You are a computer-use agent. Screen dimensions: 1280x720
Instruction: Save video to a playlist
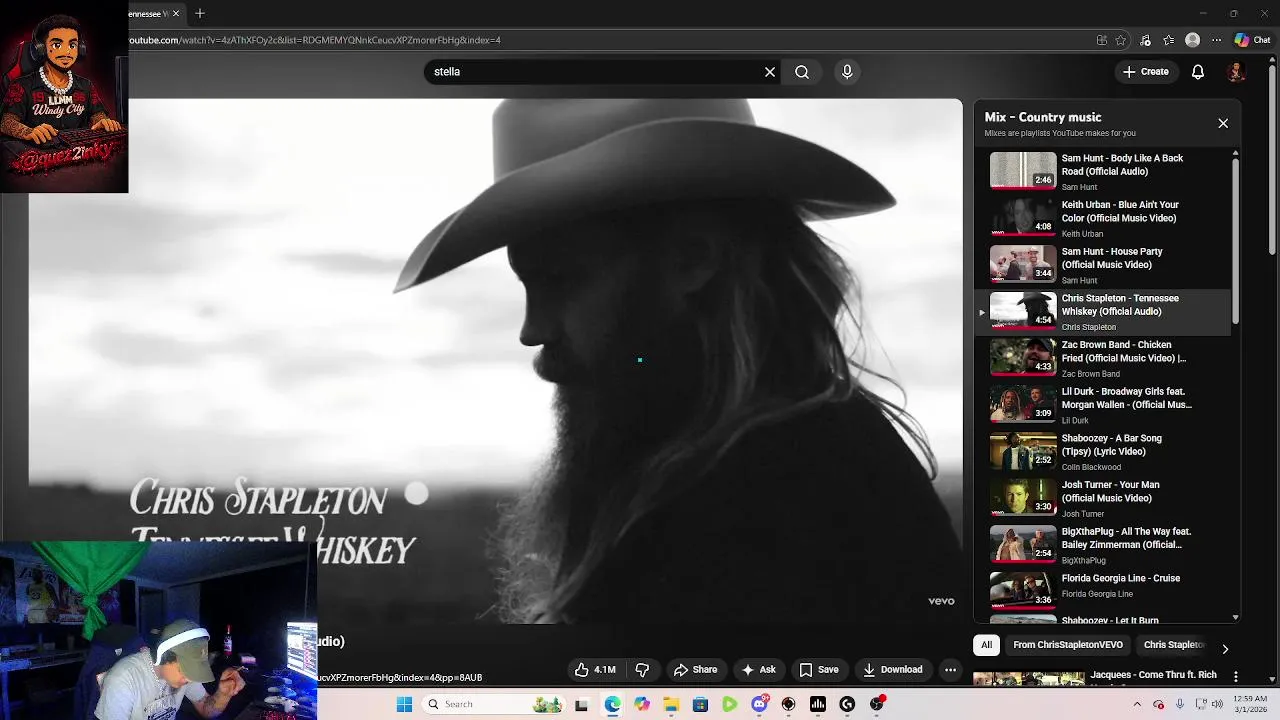click(819, 670)
